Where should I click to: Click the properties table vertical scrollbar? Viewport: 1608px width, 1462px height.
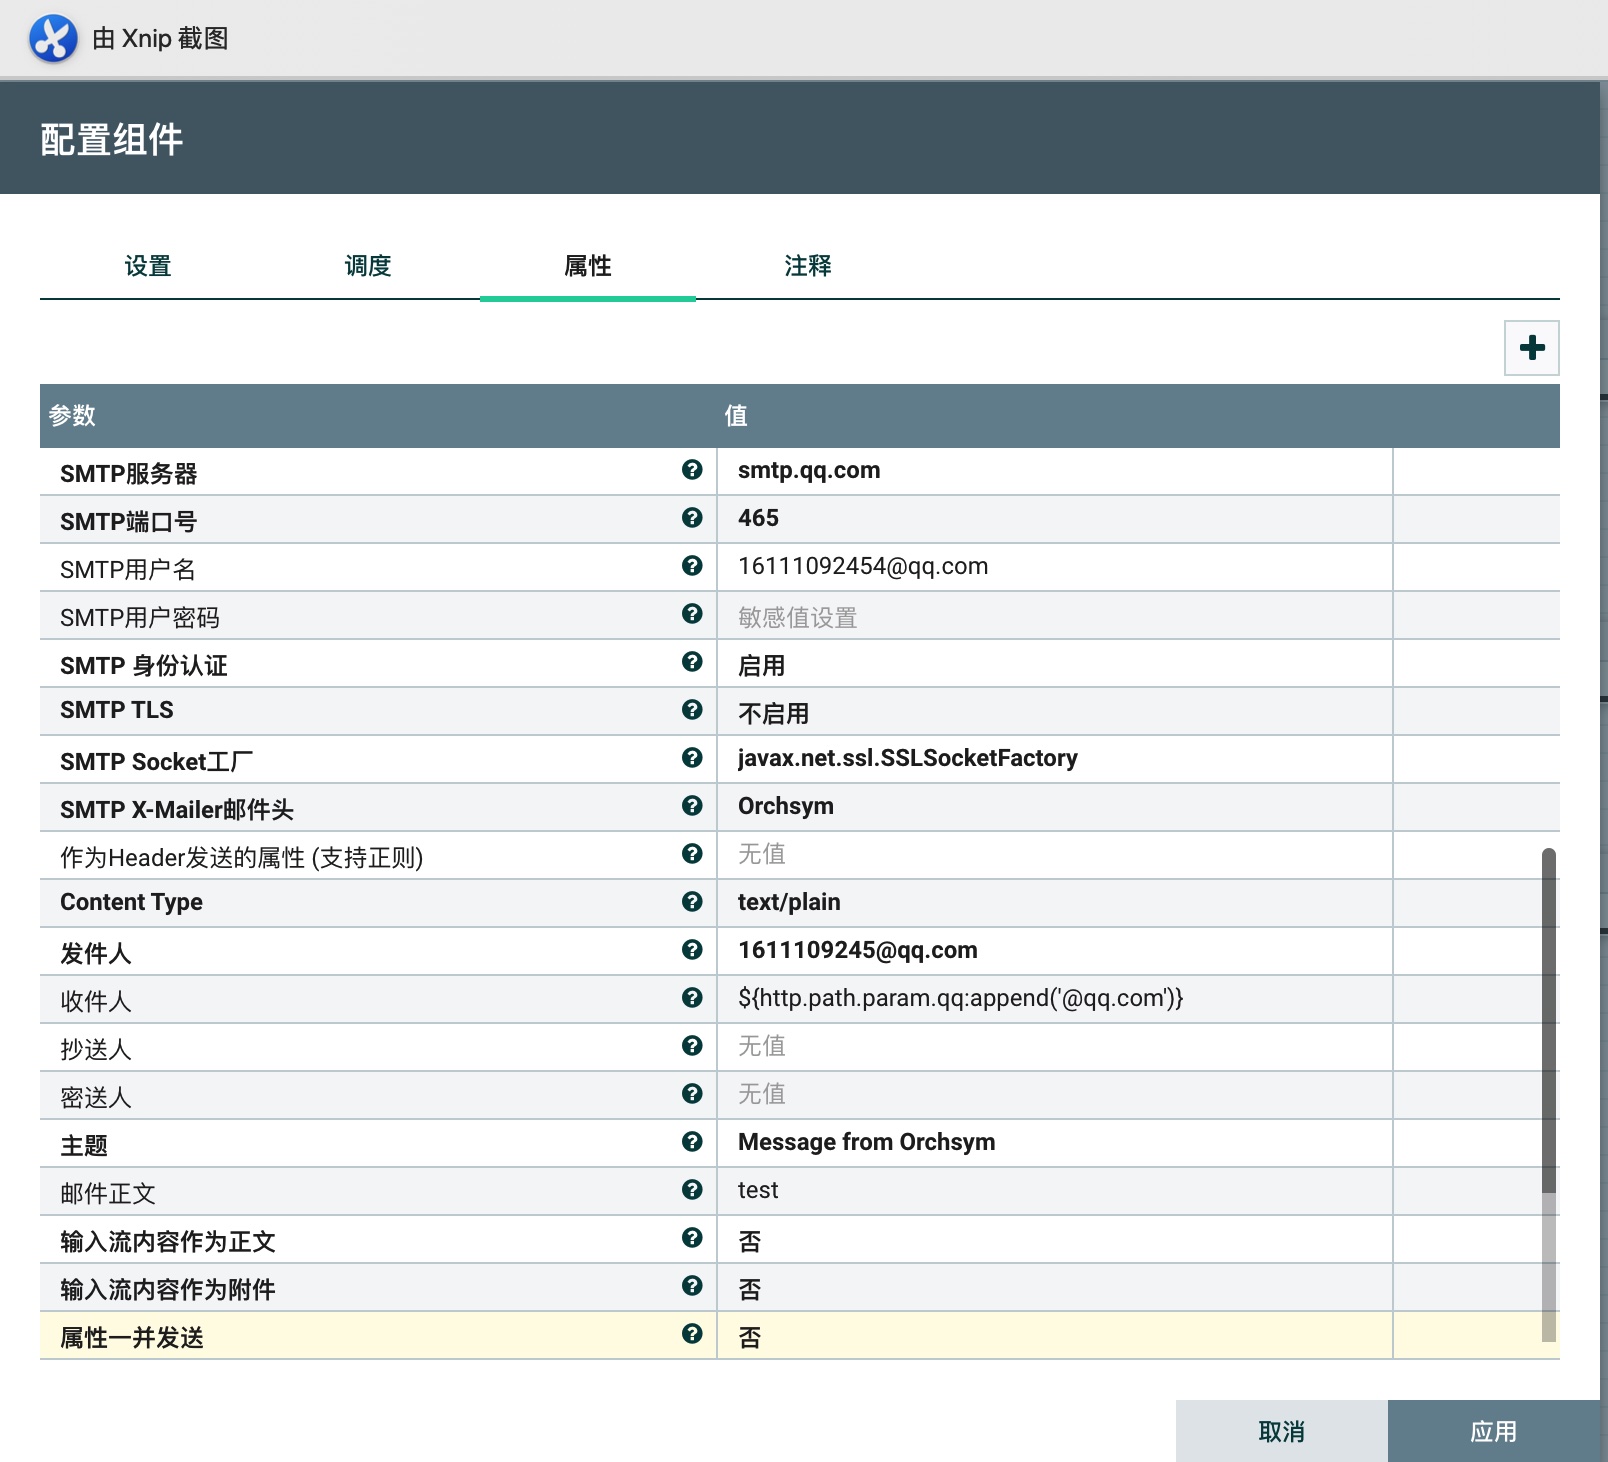coord(1548,1020)
